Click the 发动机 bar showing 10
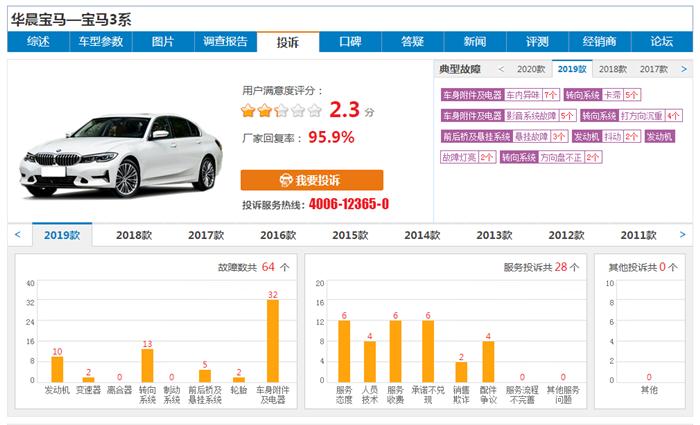The image size is (700, 425). click(57, 369)
